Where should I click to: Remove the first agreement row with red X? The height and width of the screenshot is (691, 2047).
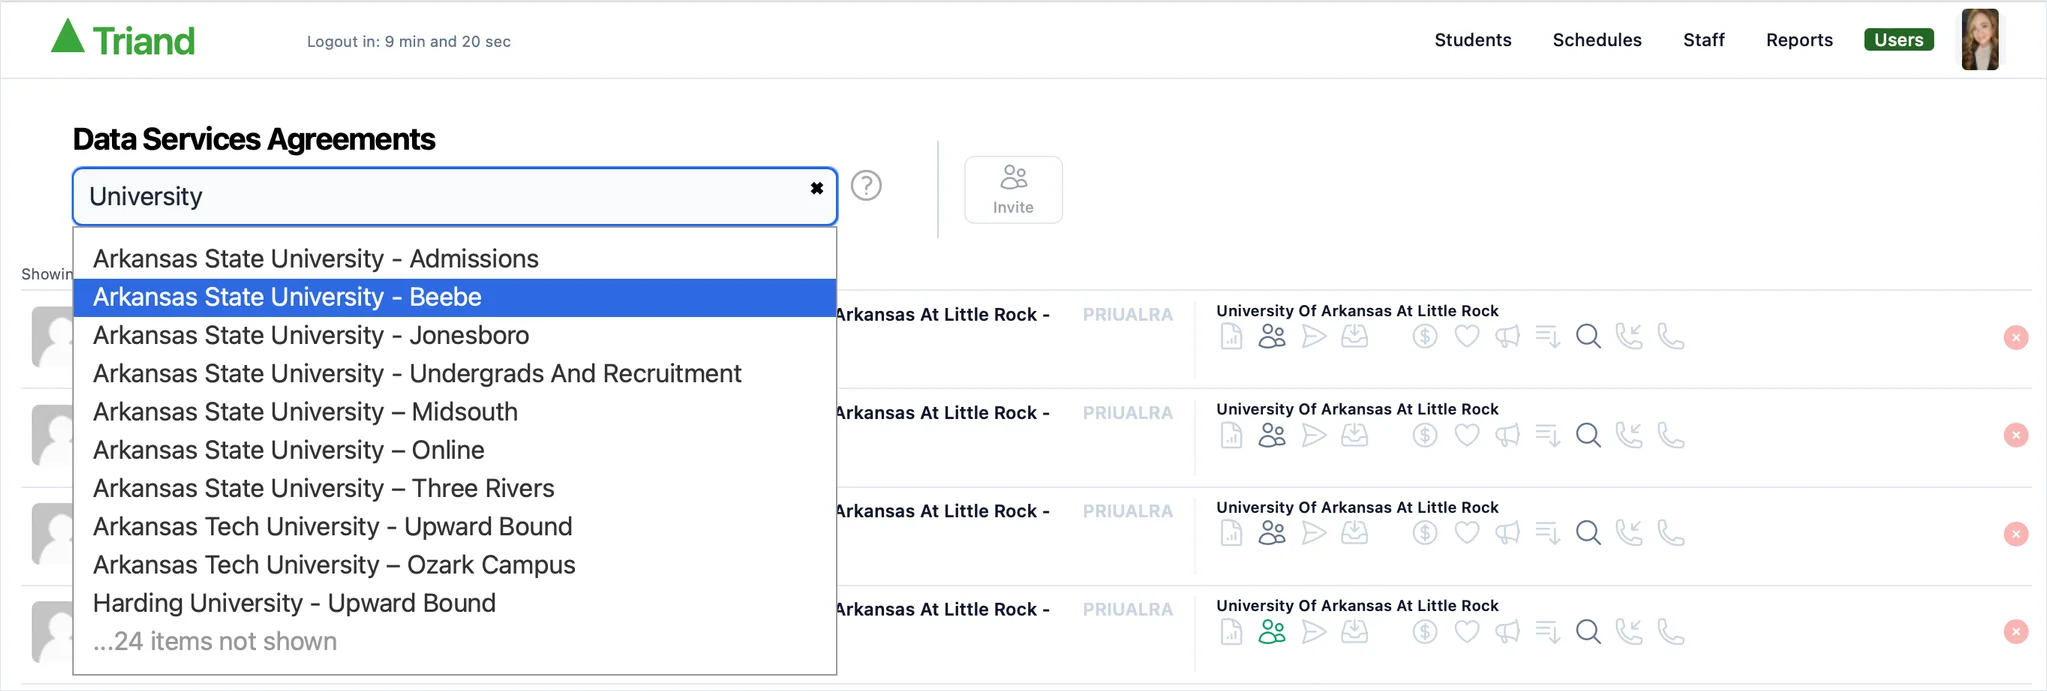2016,337
